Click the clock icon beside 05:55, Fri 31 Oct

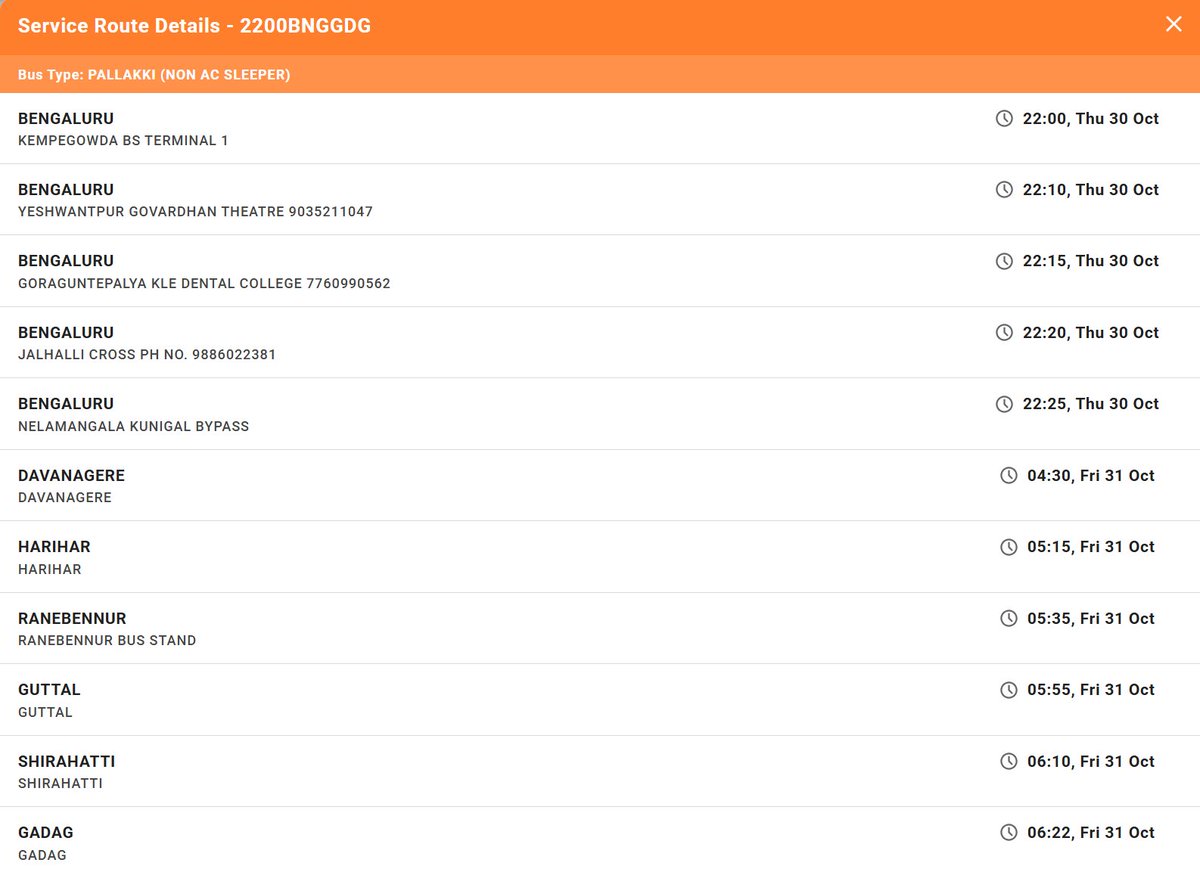[1008, 690]
